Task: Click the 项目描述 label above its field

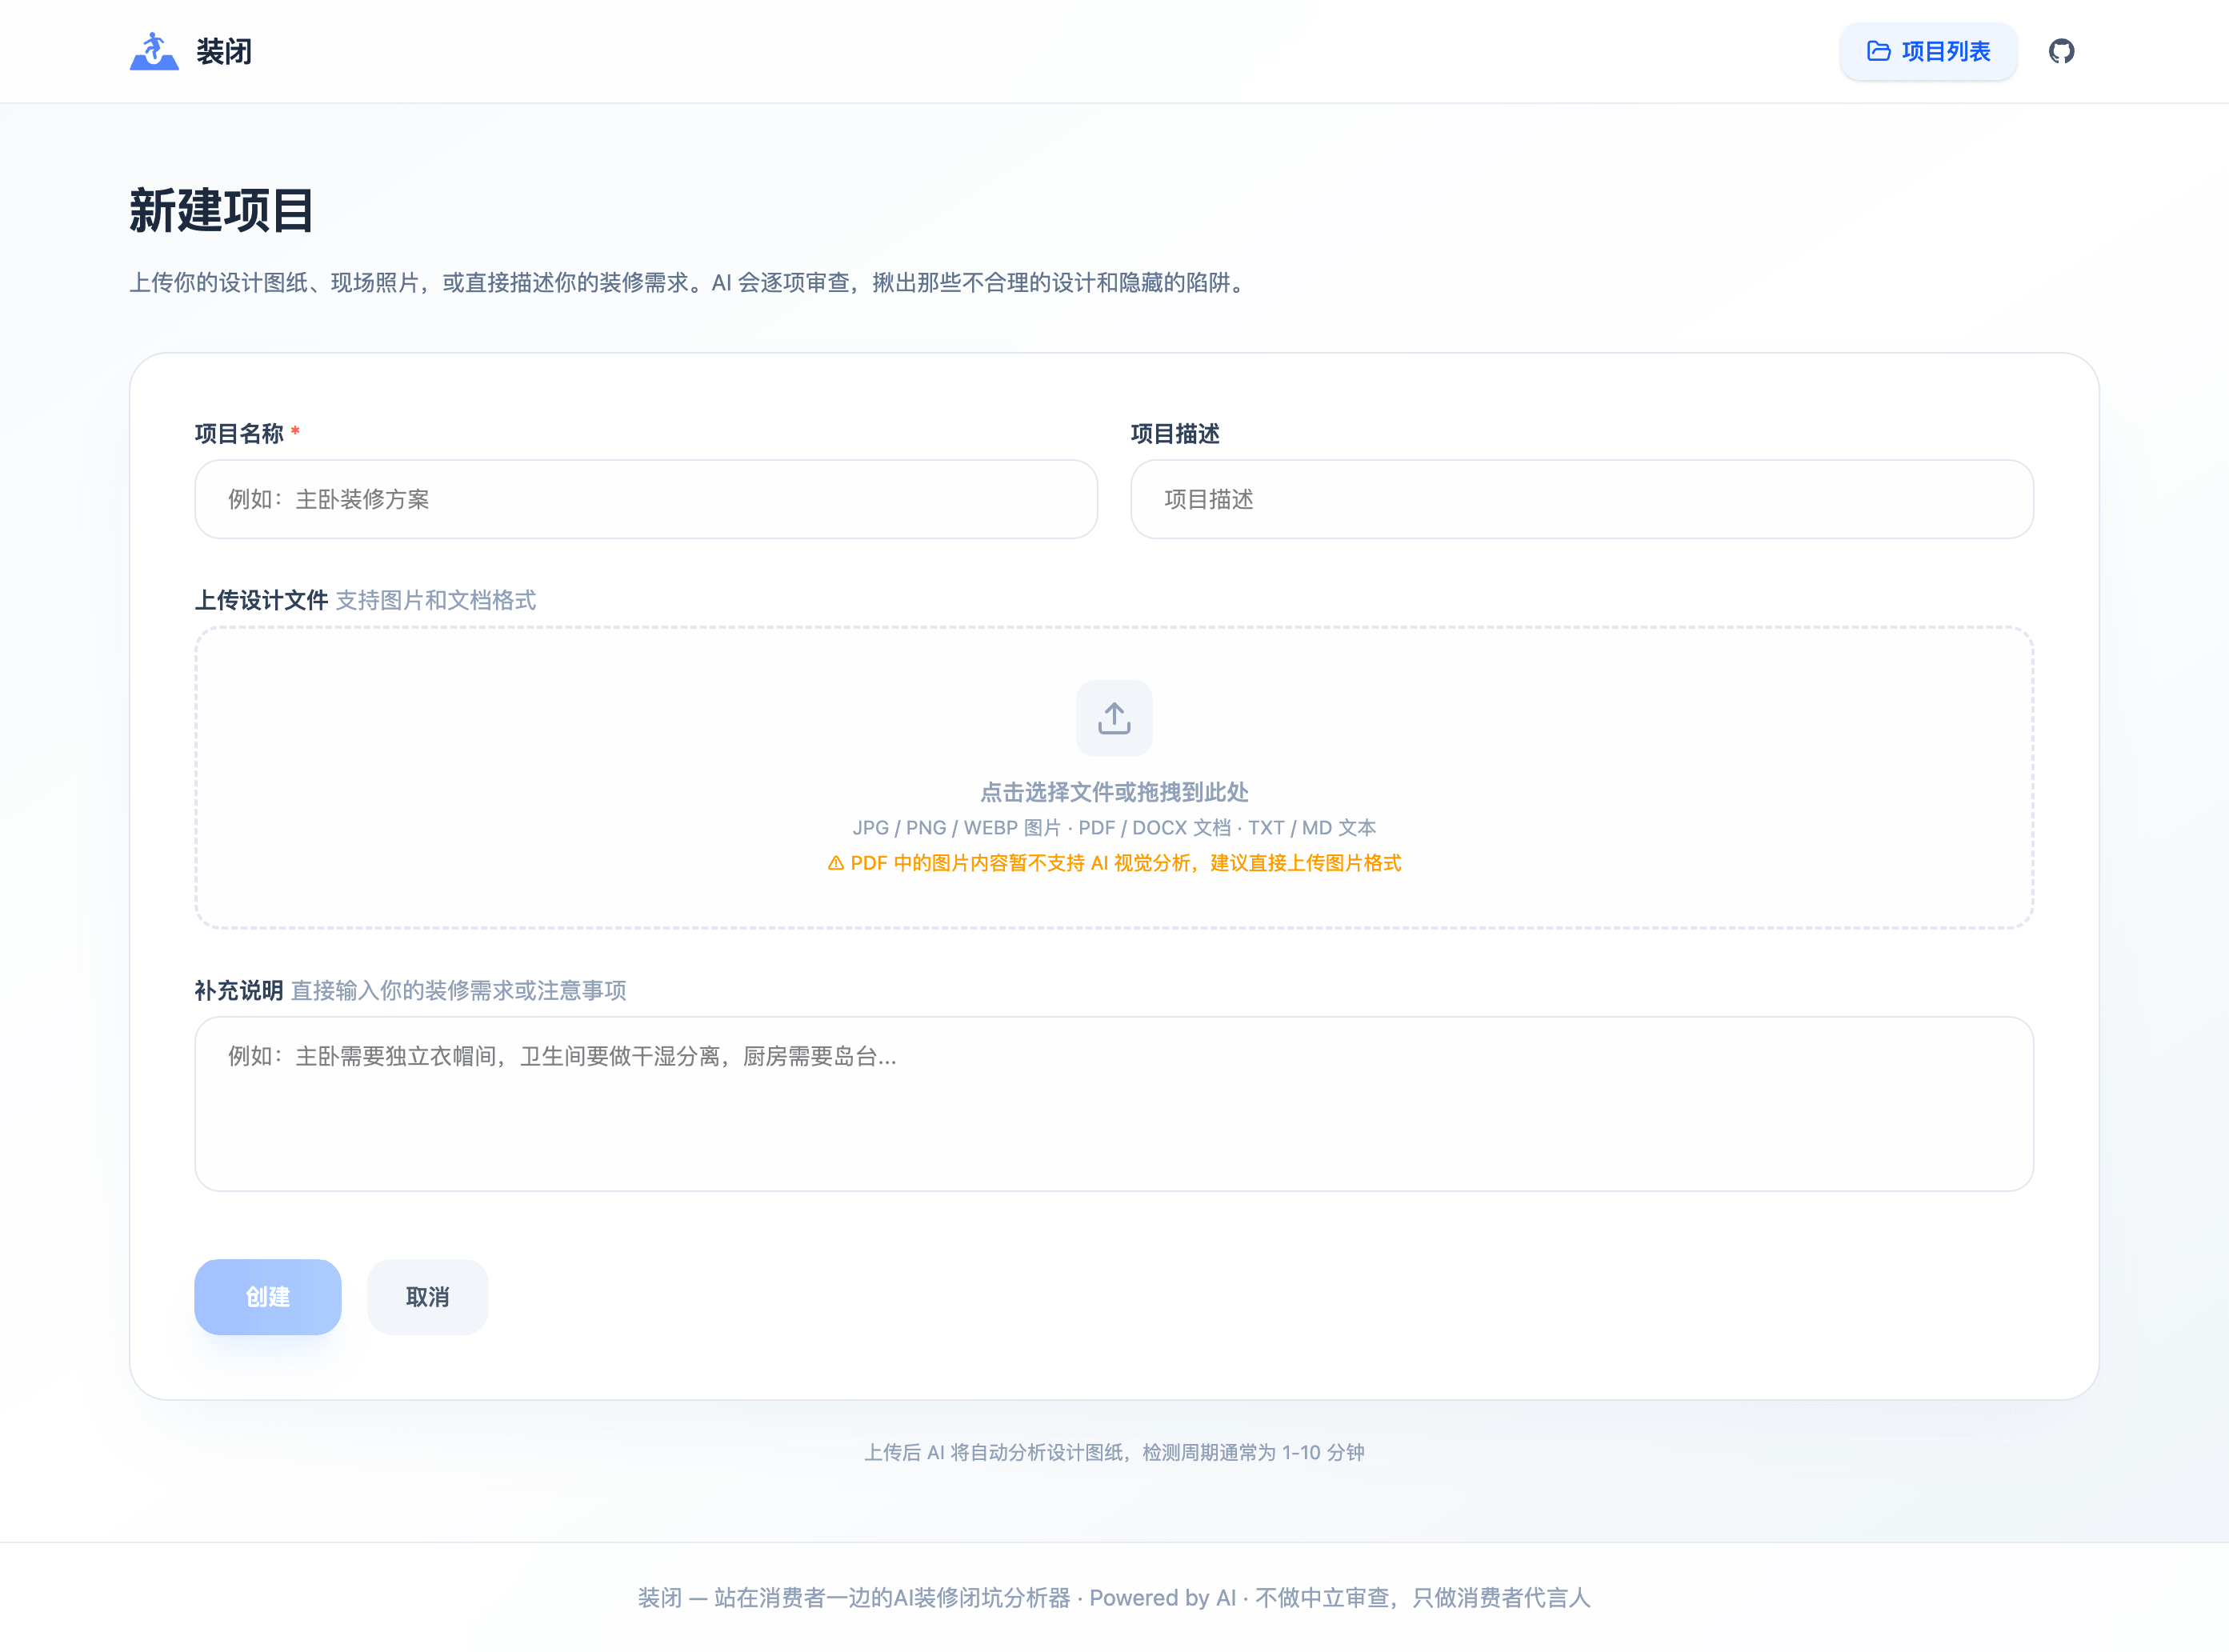Action: 1175,433
